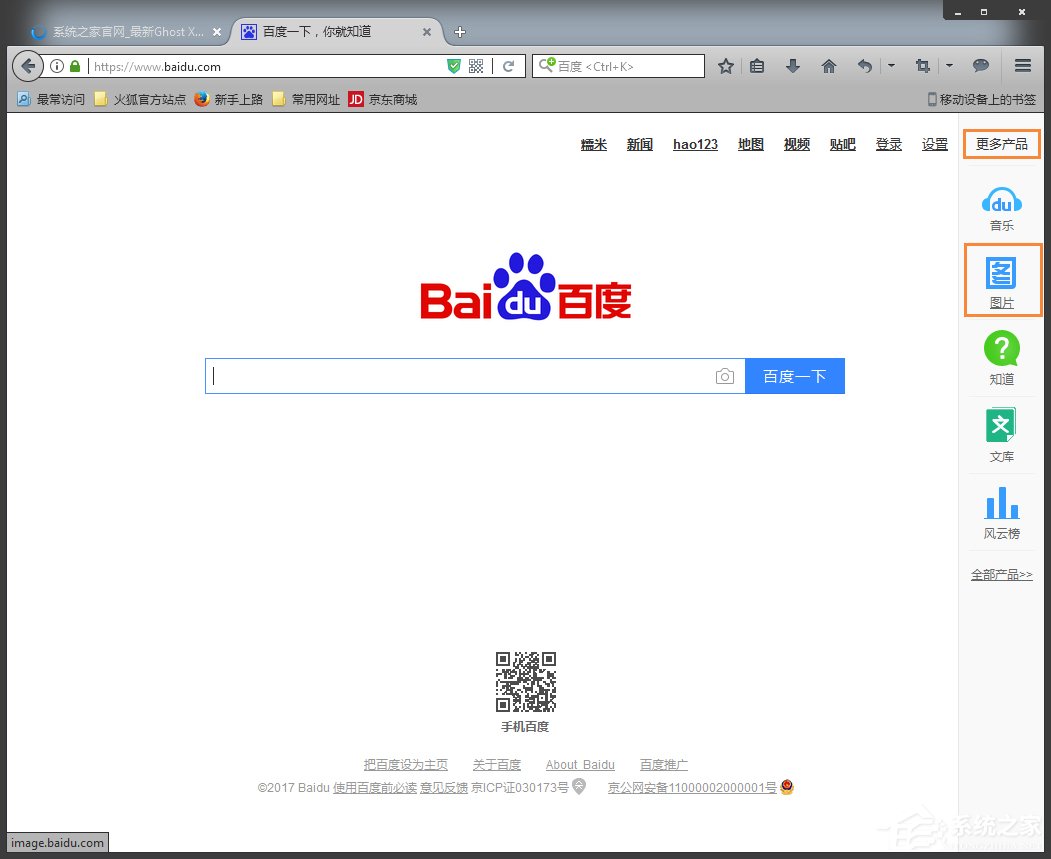Open Baidu Music from right sidebar

pos(1001,207)
